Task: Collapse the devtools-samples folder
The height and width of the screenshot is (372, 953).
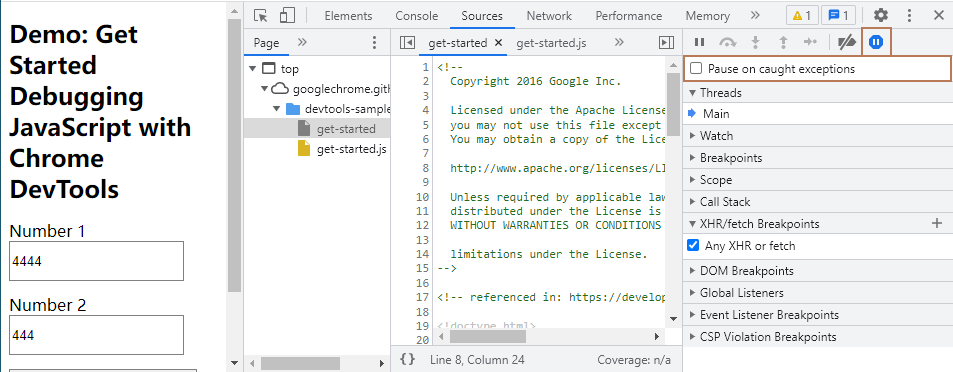Action: point(277,109)
